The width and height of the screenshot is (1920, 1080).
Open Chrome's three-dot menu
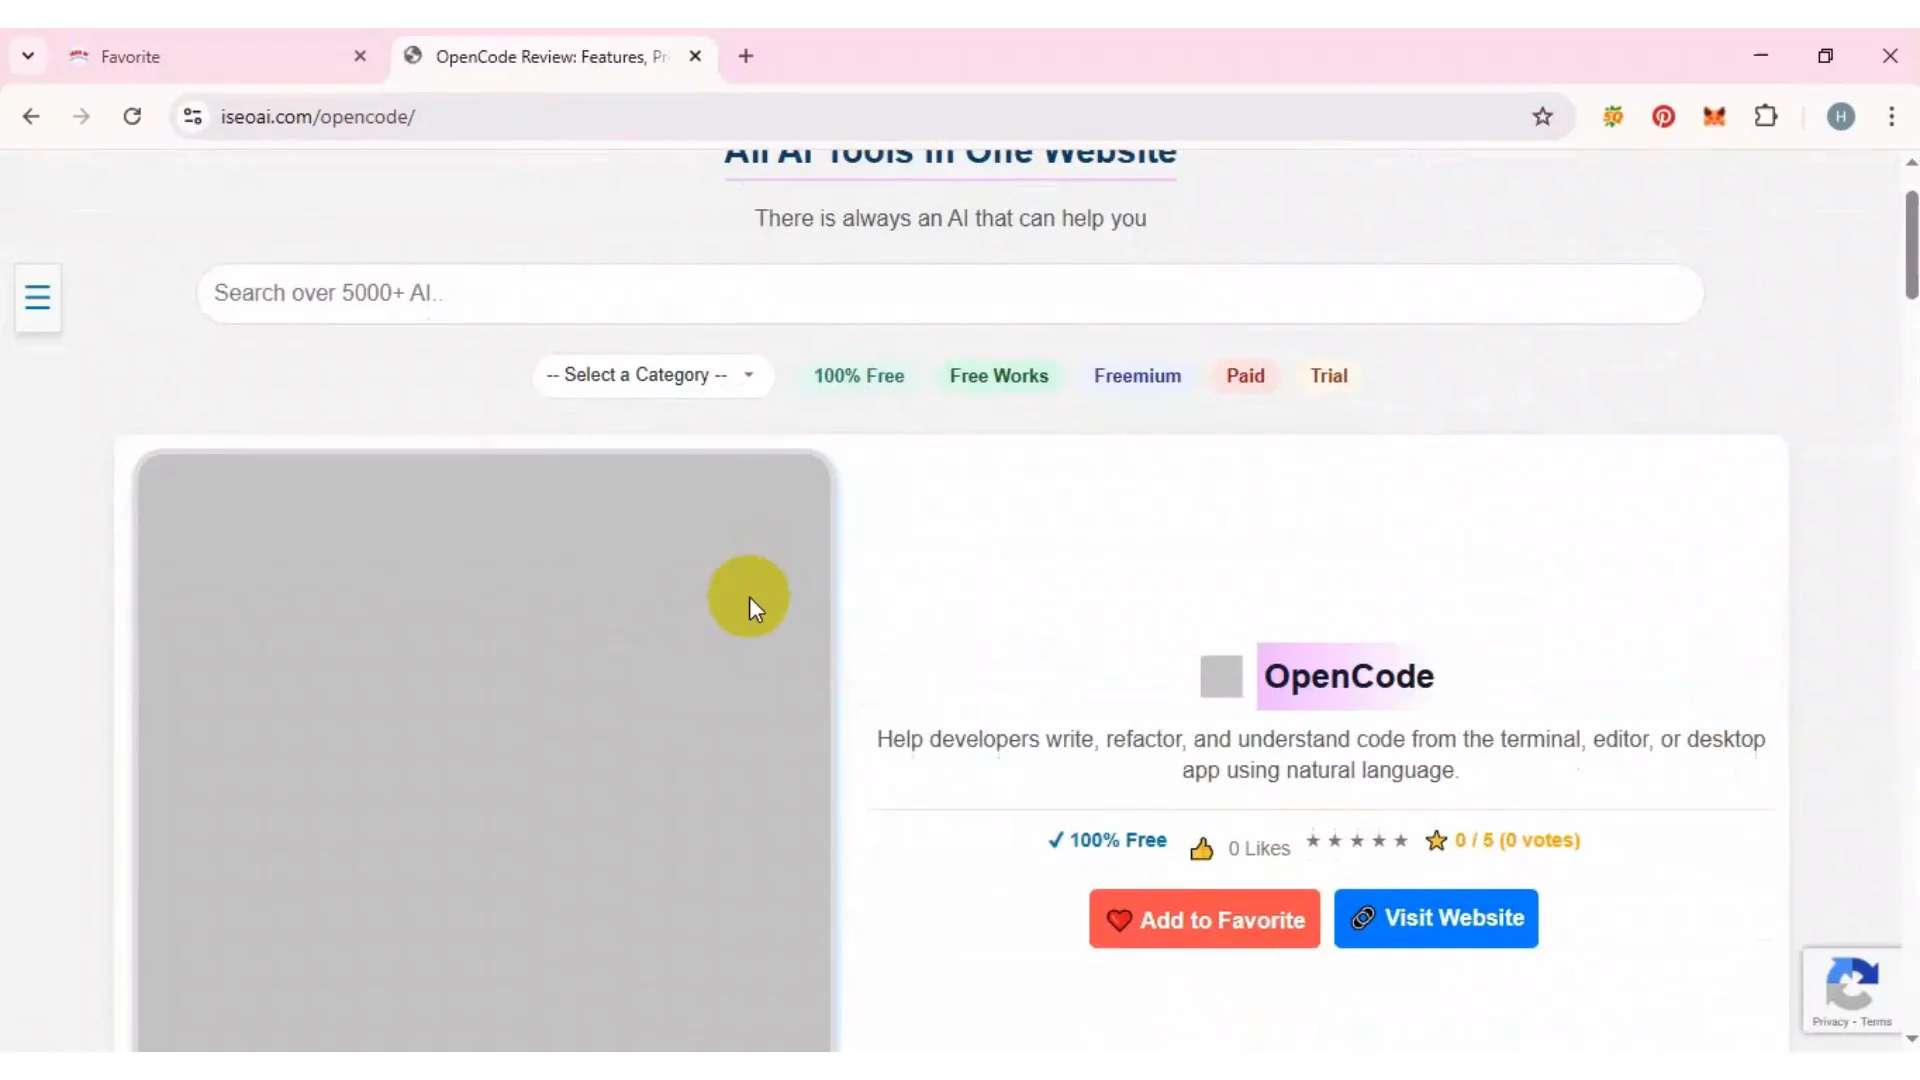(x=1892, y=116)
